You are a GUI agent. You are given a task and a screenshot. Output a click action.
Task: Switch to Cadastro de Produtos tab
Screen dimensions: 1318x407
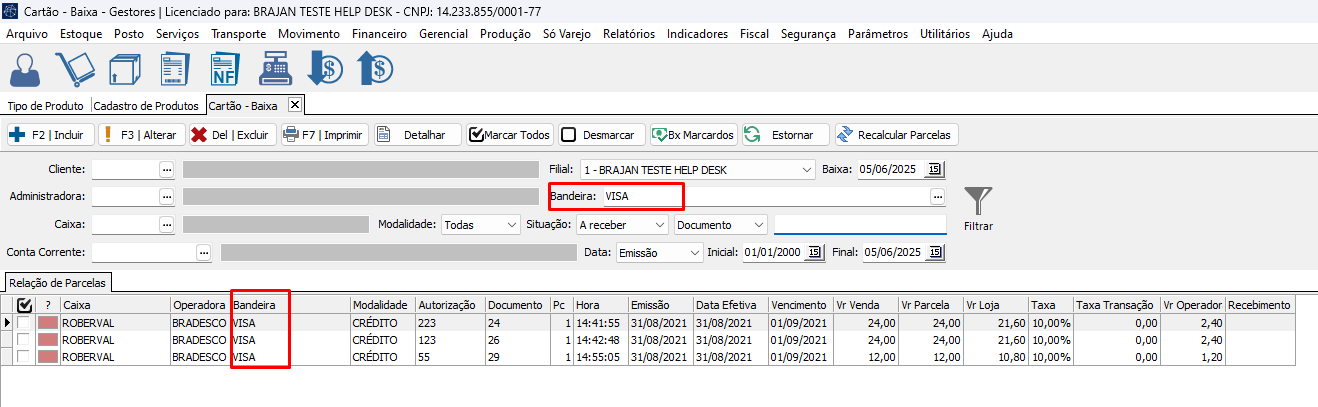(x=146, y=105)
